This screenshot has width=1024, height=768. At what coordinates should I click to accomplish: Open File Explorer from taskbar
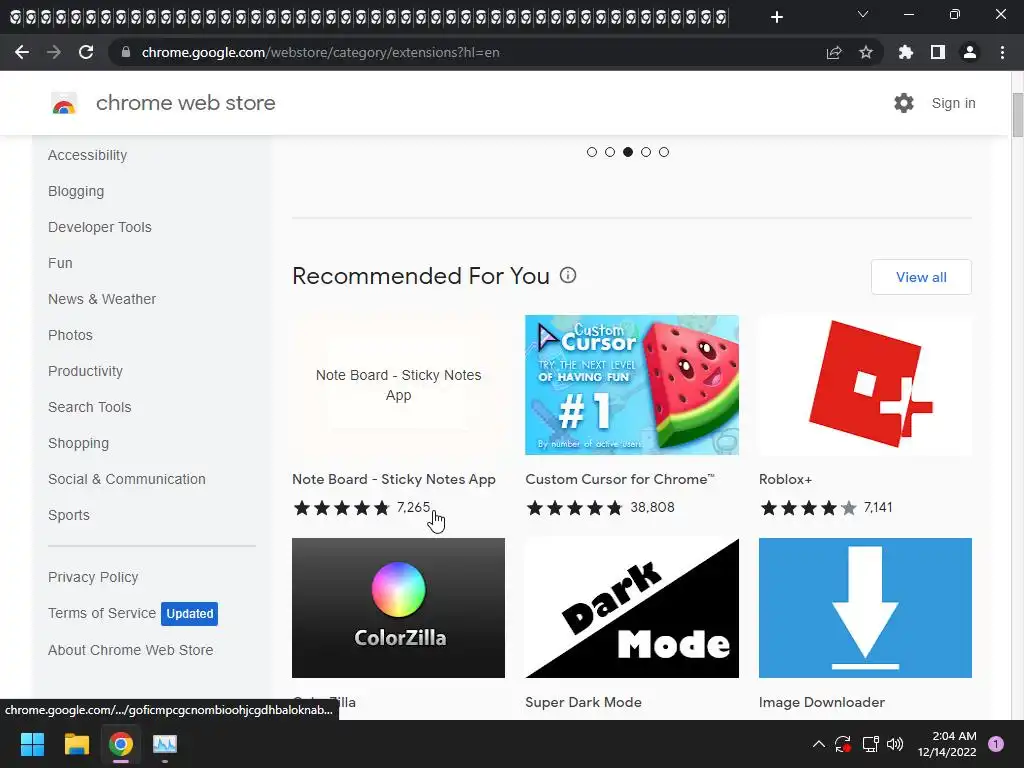pos(76,744)
